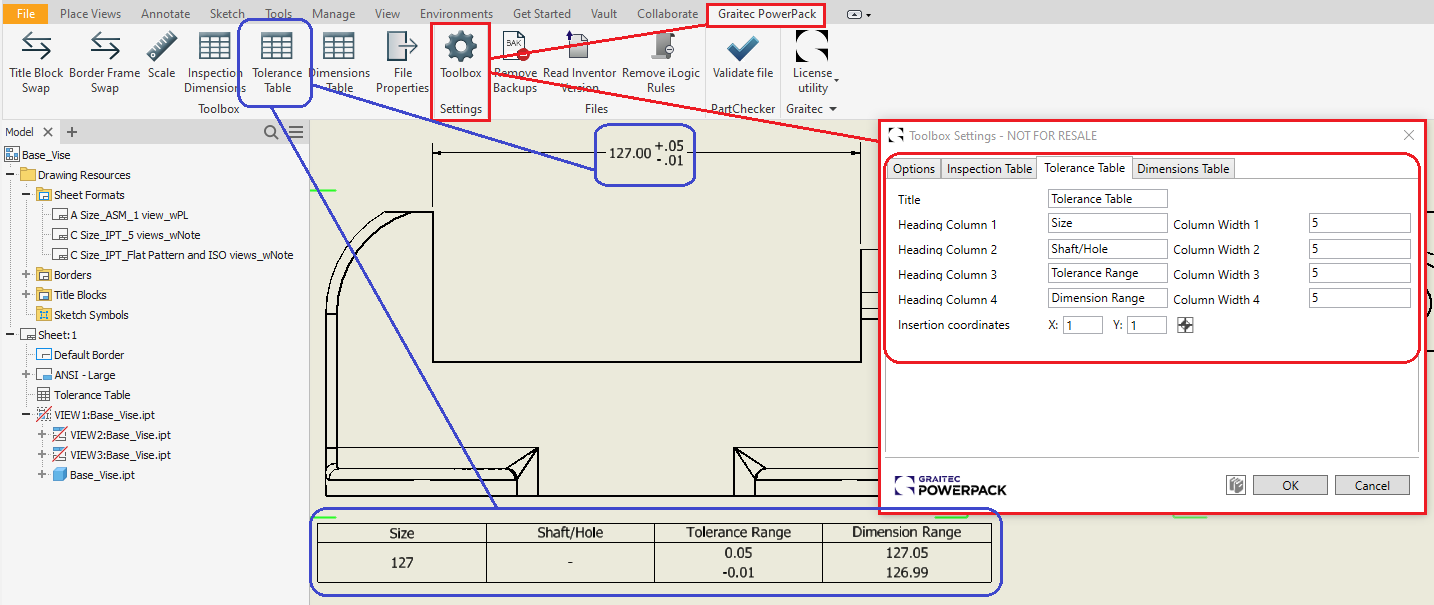
Task: Create a Dimensions Table
Action: pyautogui.click(x=339, y=61)
